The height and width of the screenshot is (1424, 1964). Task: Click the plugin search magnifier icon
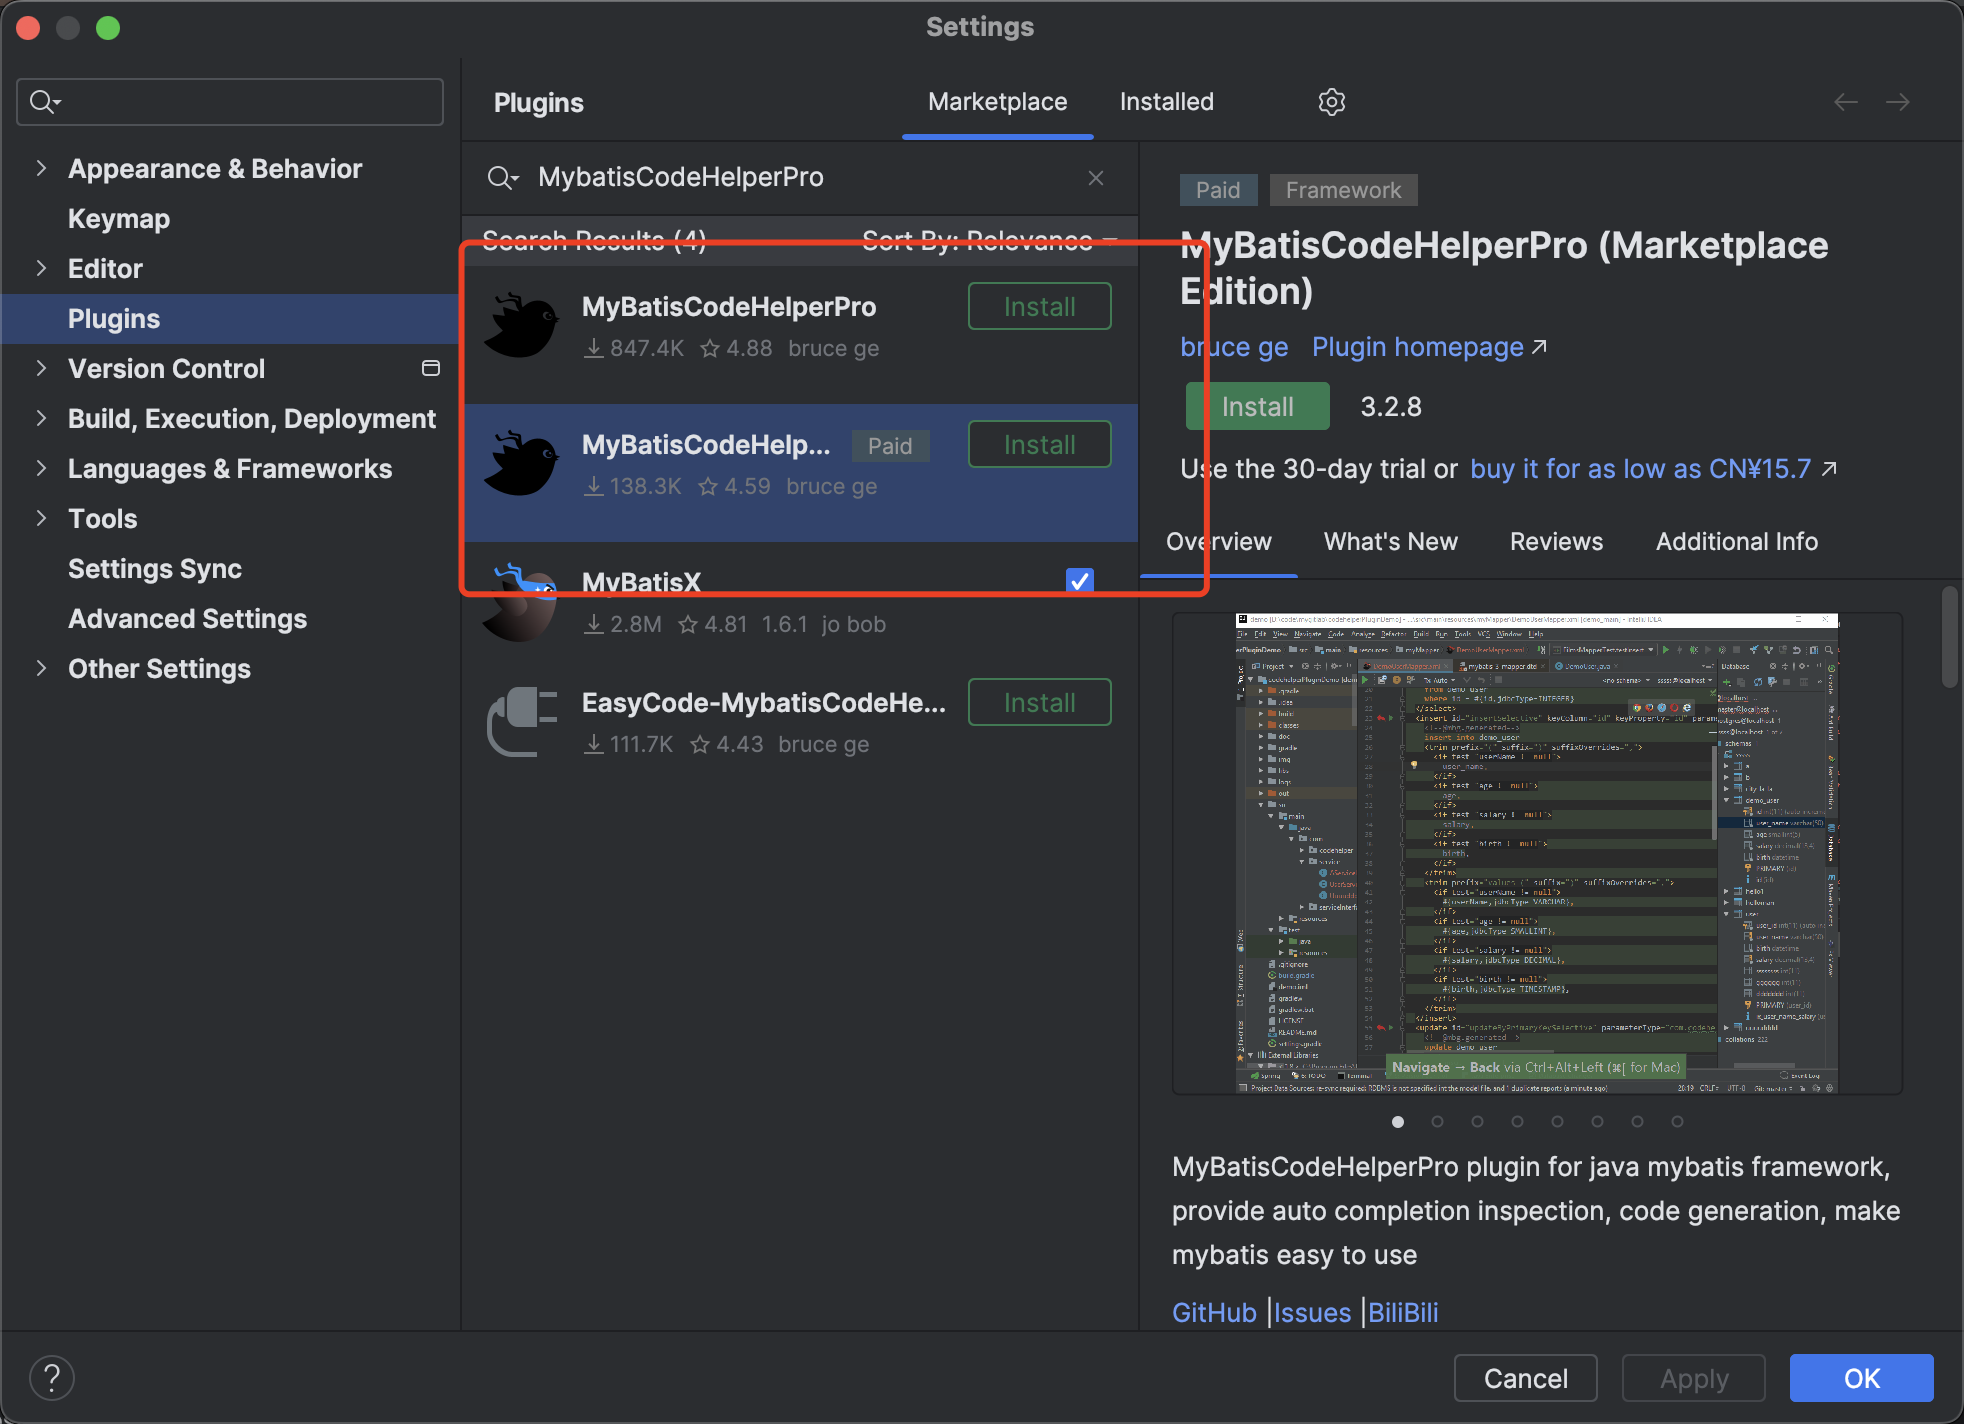502,178
